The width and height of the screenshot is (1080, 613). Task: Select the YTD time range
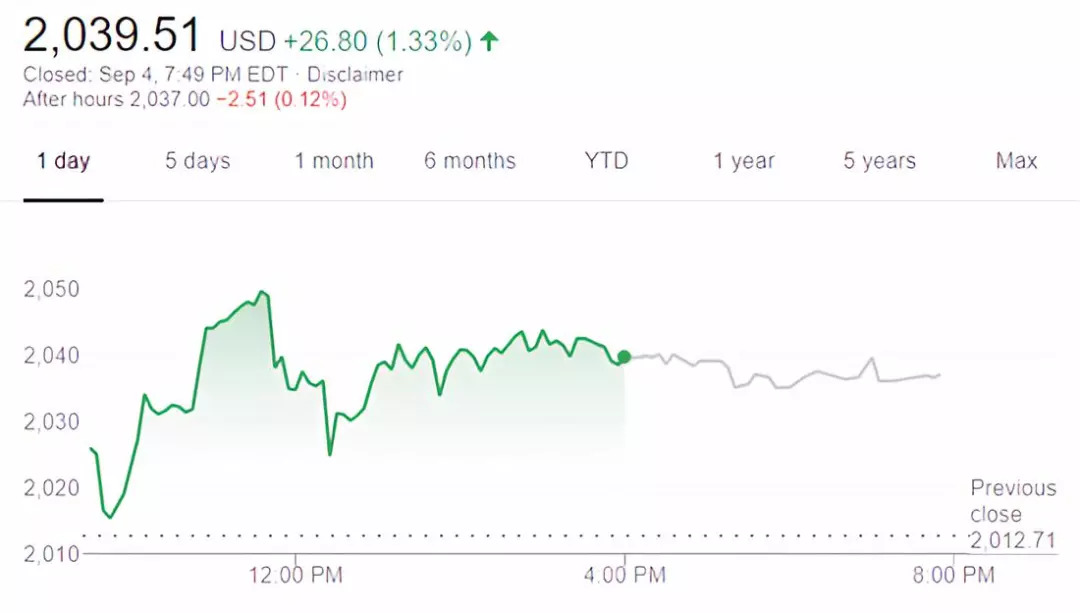[x=606, y=161]
